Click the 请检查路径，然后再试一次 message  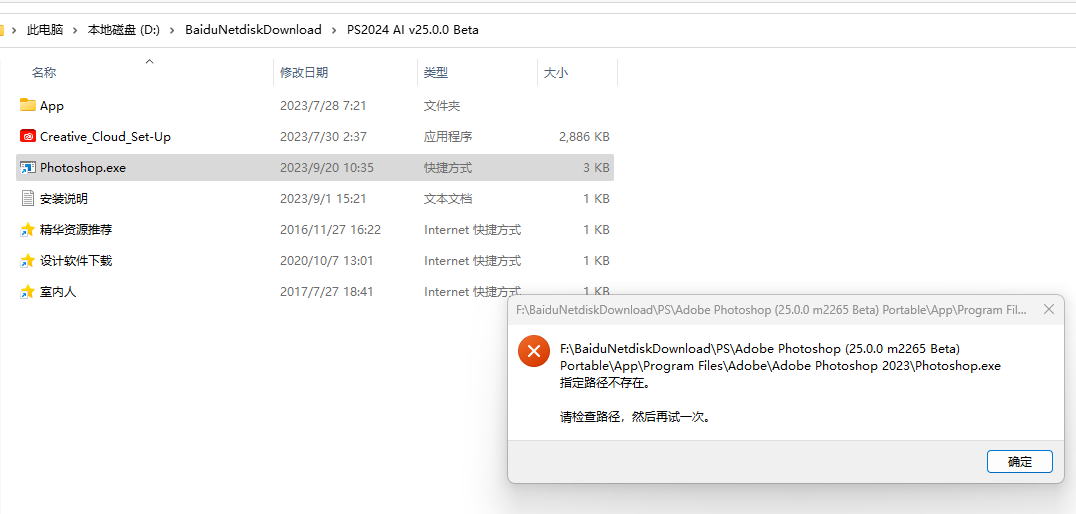635,417
